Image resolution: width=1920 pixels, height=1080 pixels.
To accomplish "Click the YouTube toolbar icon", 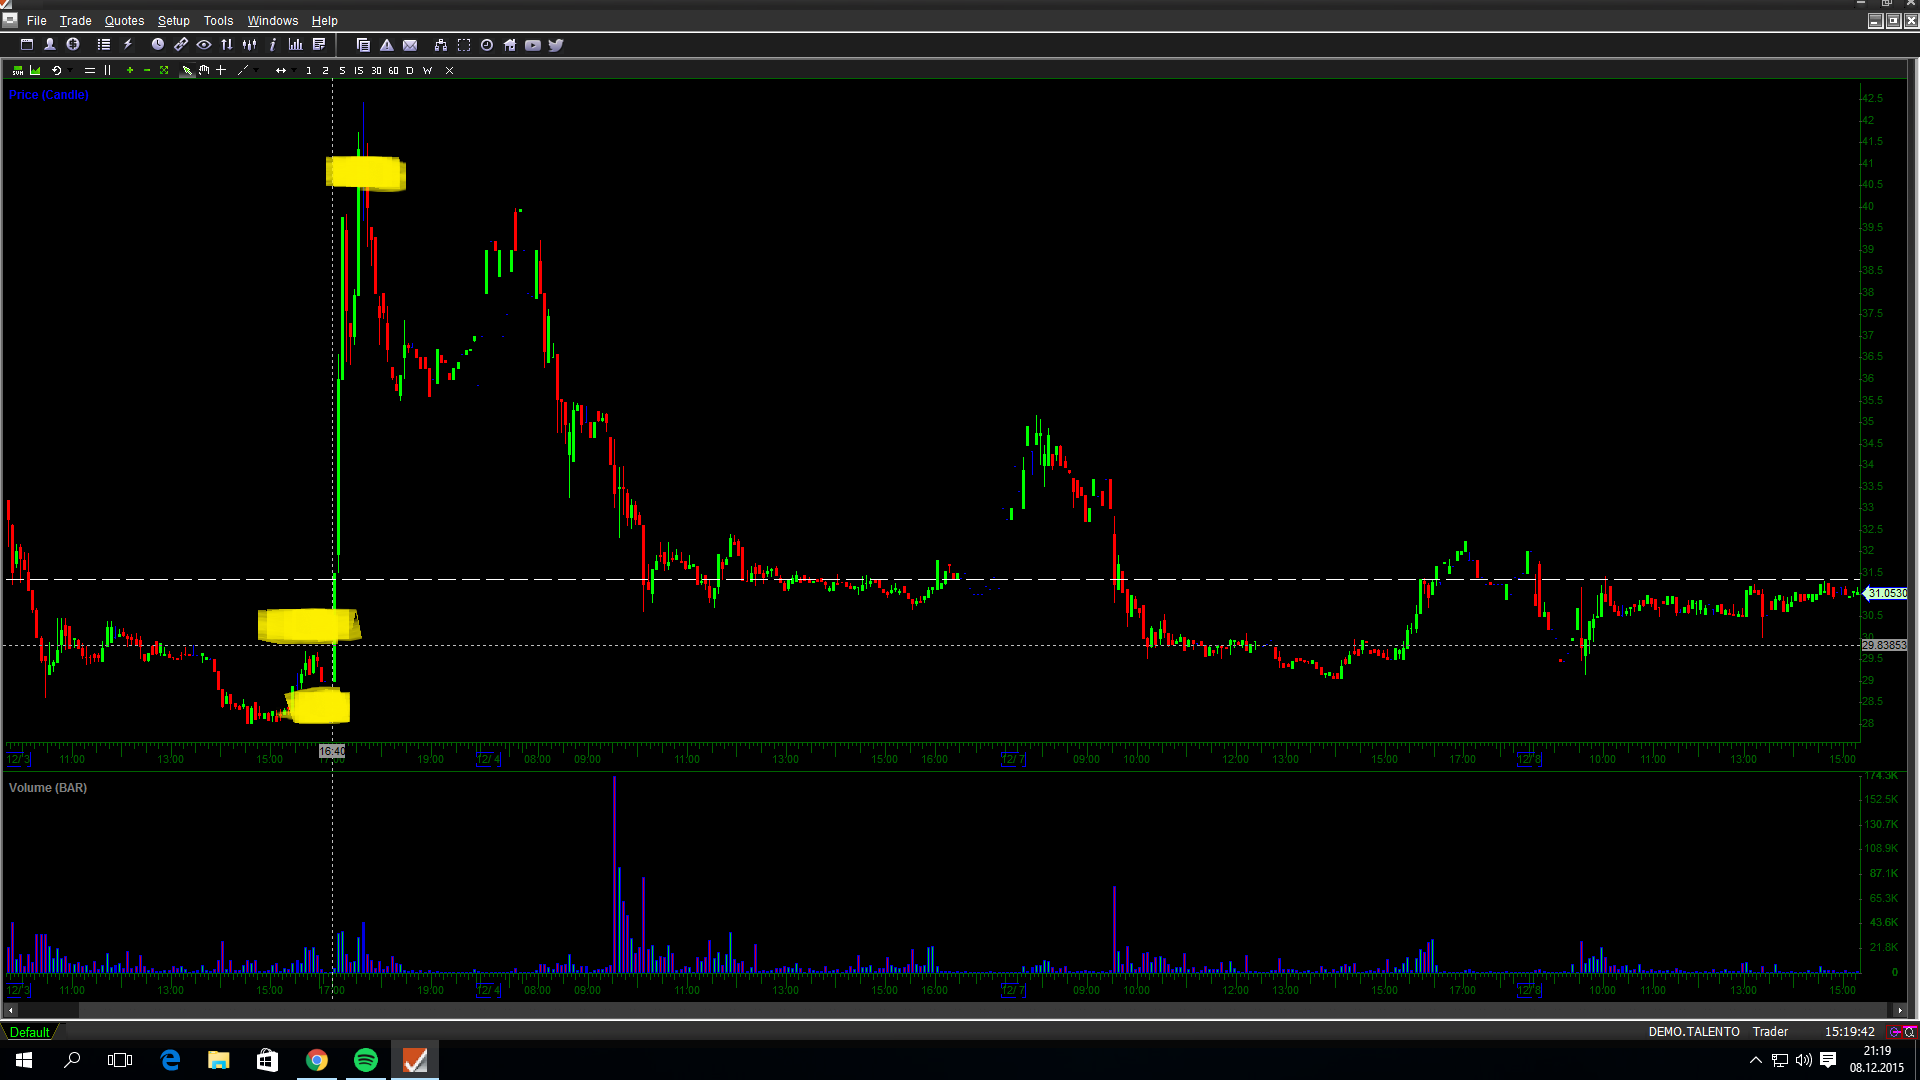I will 533,45.
